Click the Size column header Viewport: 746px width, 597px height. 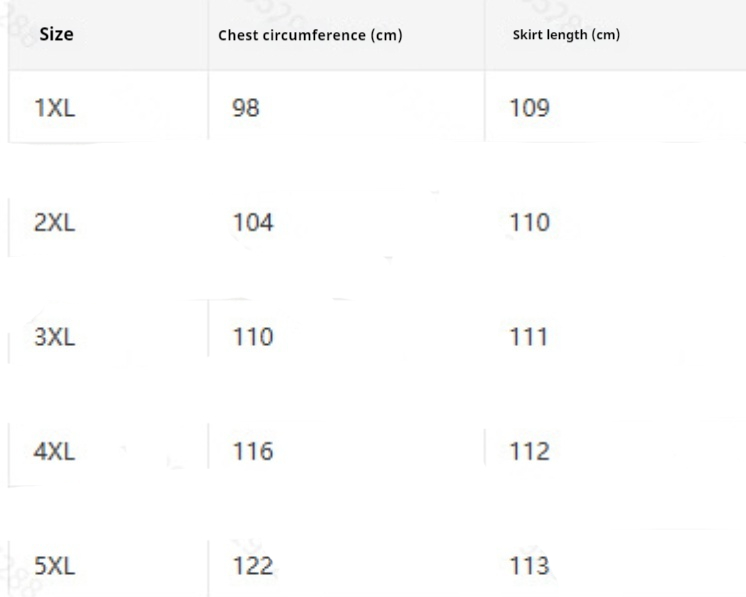pyautogui.click(x=56, y=35)
